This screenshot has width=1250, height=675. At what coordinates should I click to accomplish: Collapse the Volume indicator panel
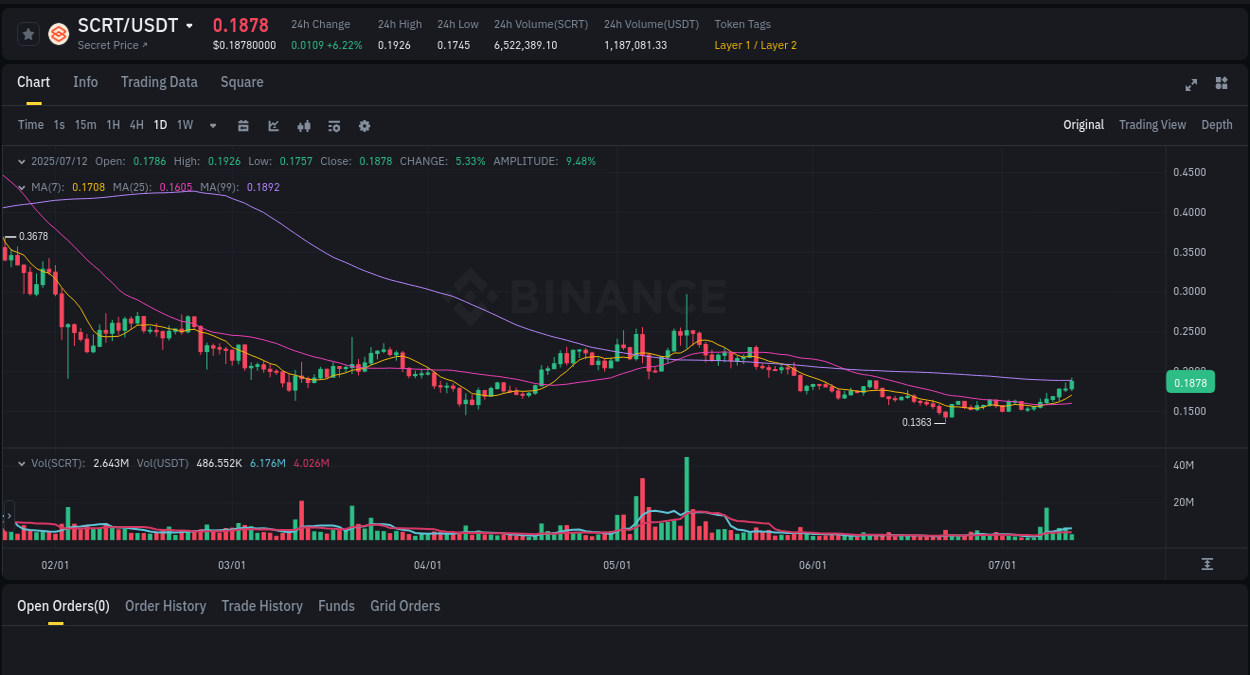coord(22,463)
